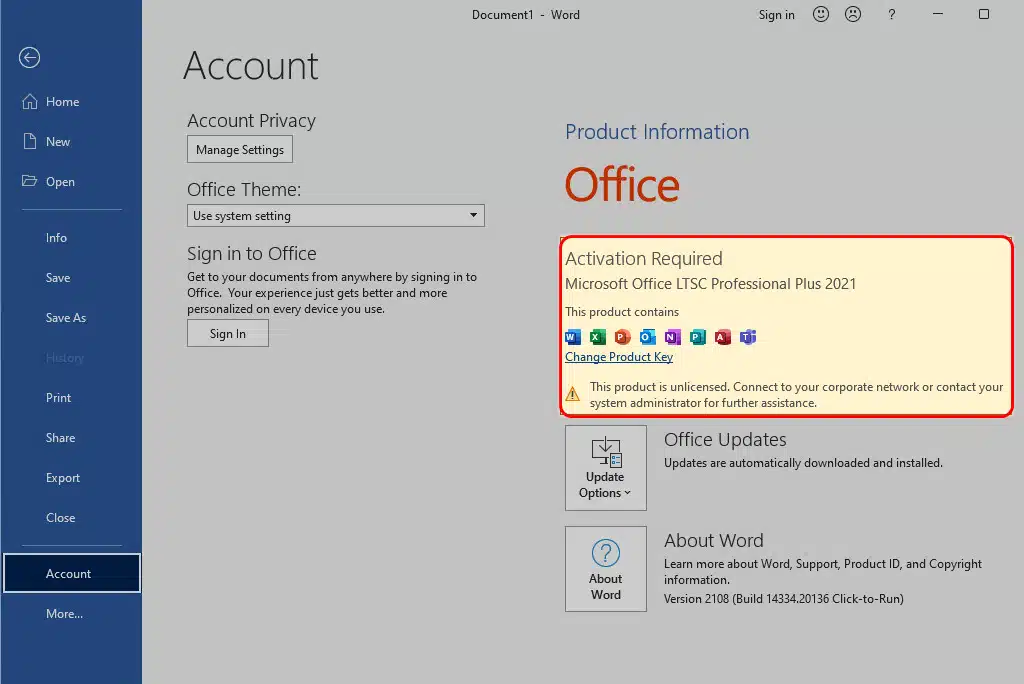
Task: Click the PowerPoint icon in product list
Action: tap(623, 337)
